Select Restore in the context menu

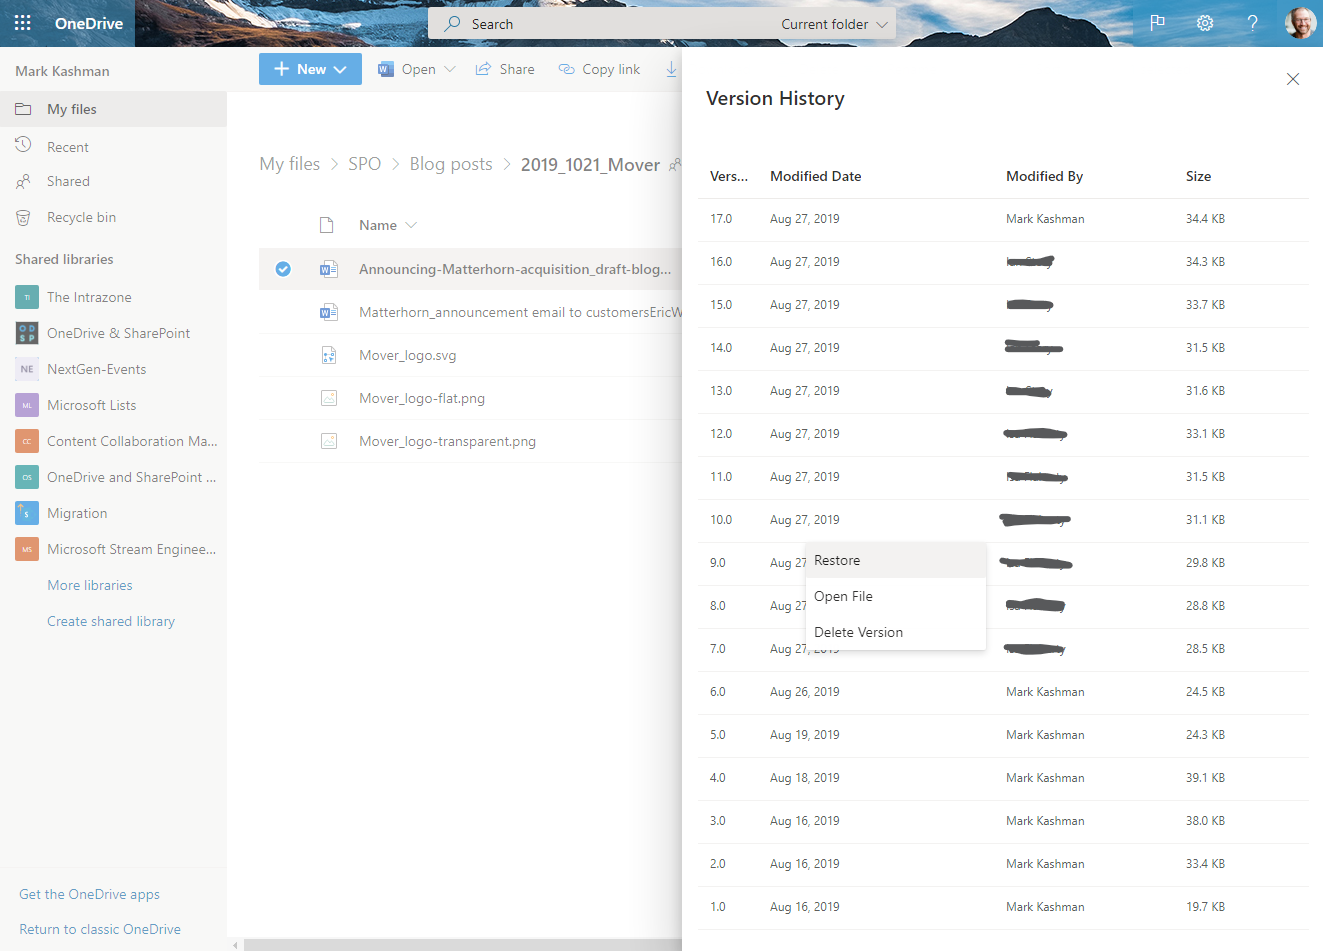click(x=896, y=560)
